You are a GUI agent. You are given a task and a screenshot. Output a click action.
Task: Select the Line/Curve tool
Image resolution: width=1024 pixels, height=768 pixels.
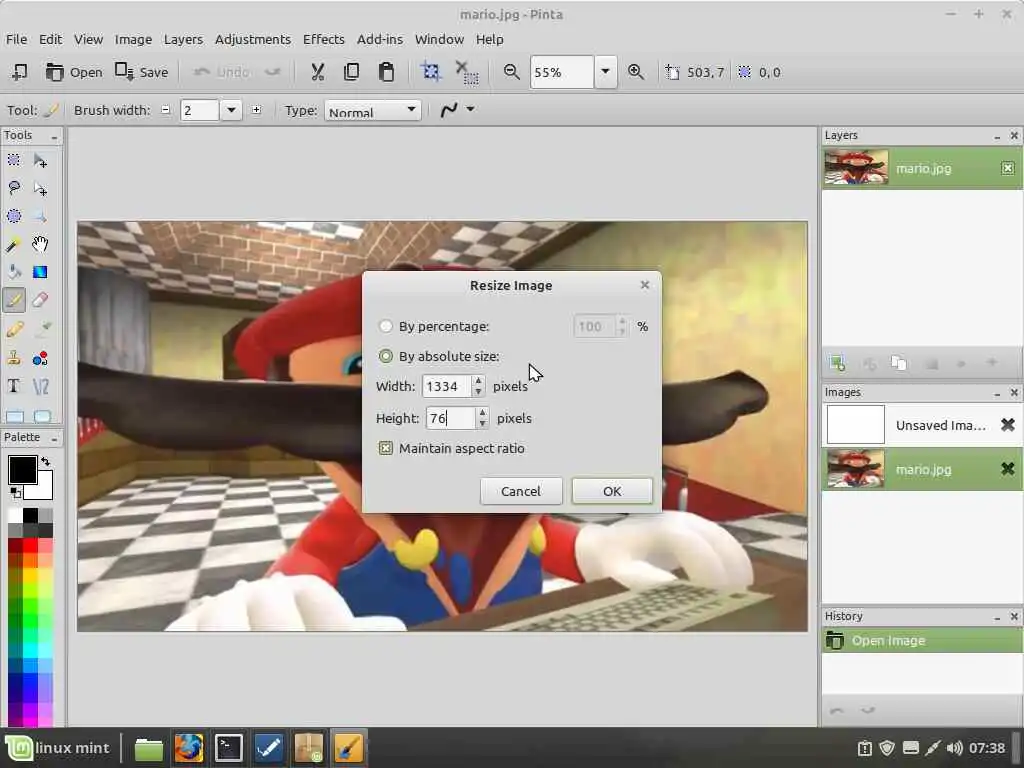40,386
